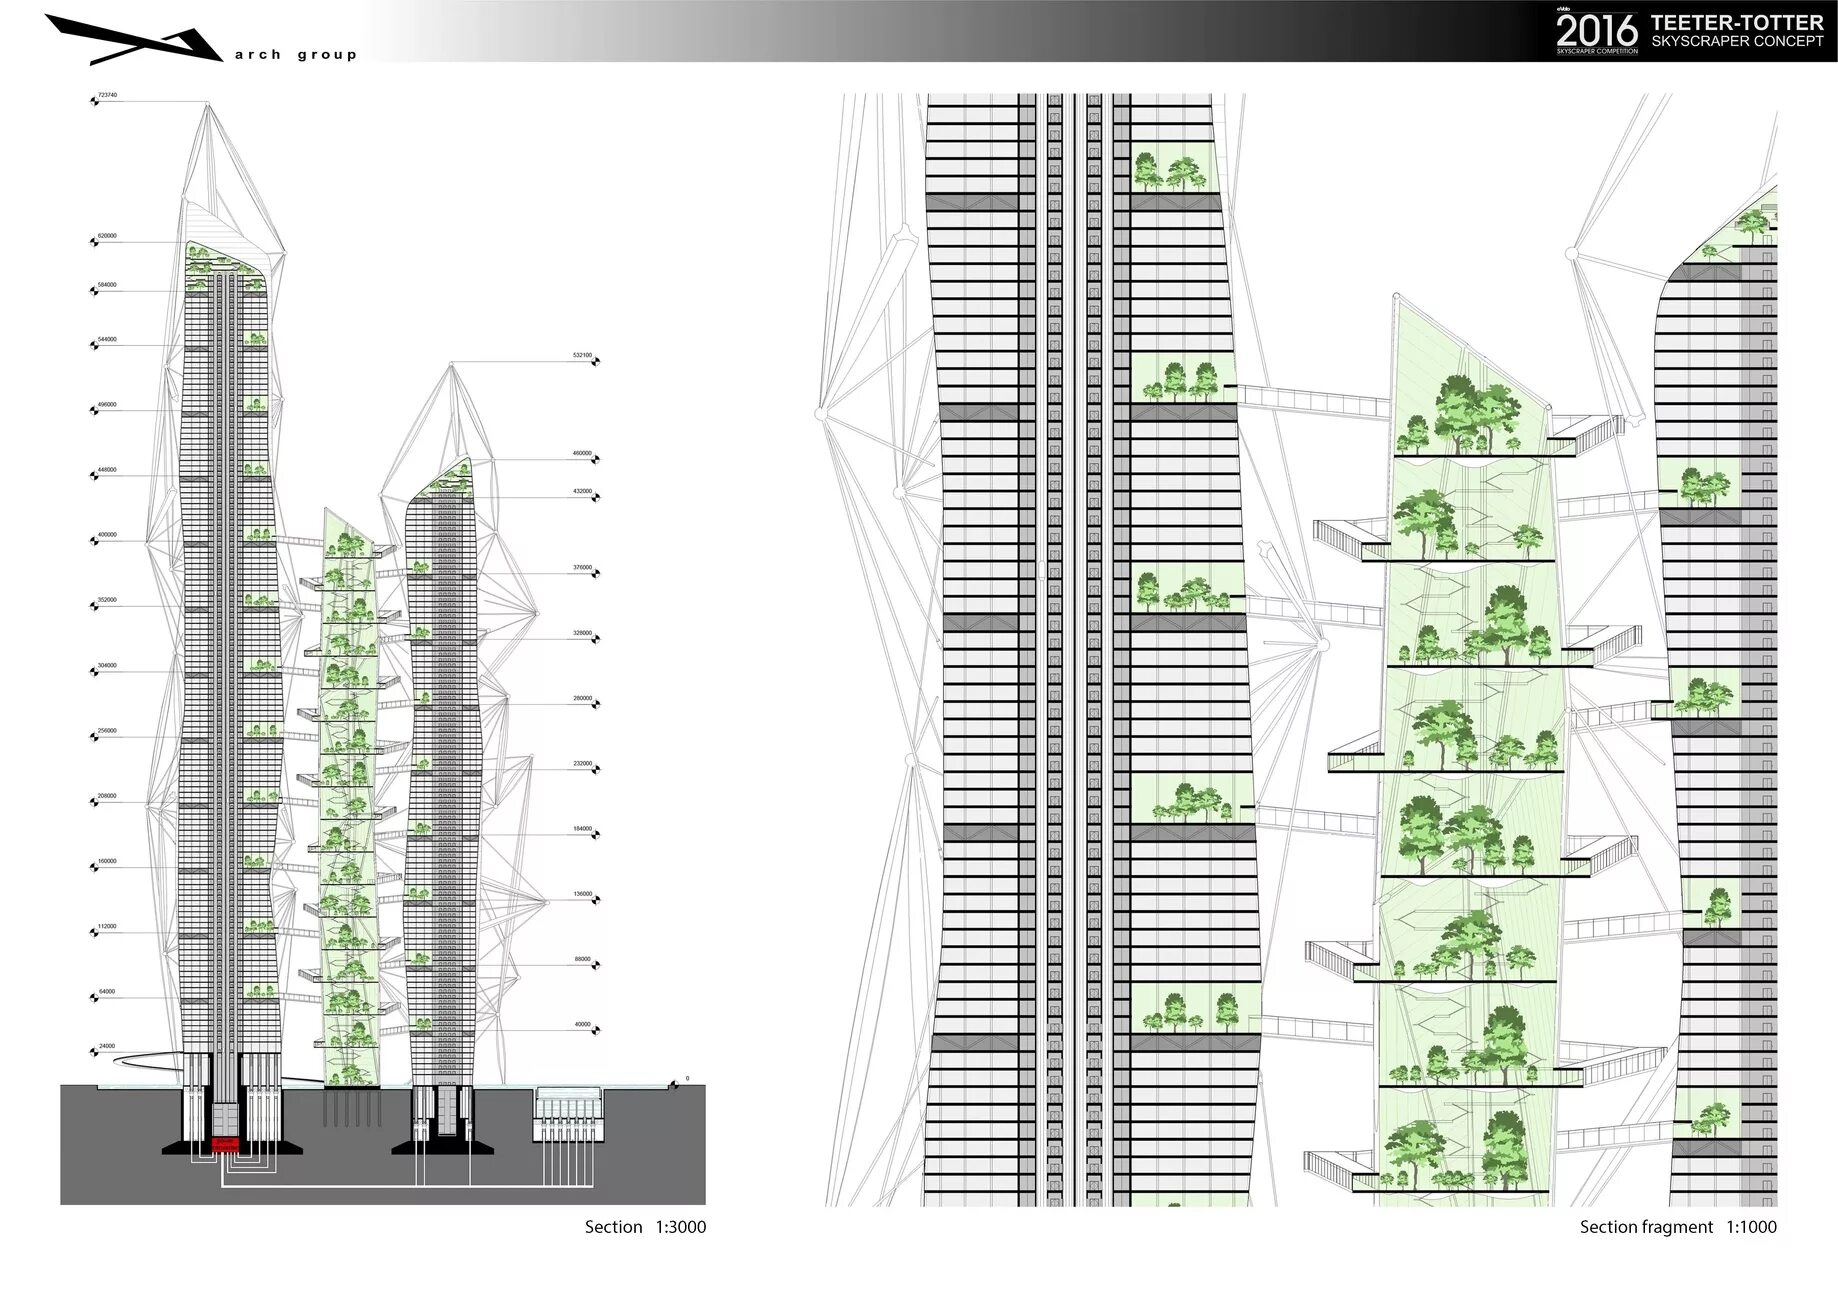Click the '232000' elevation label

click(582, 764)
